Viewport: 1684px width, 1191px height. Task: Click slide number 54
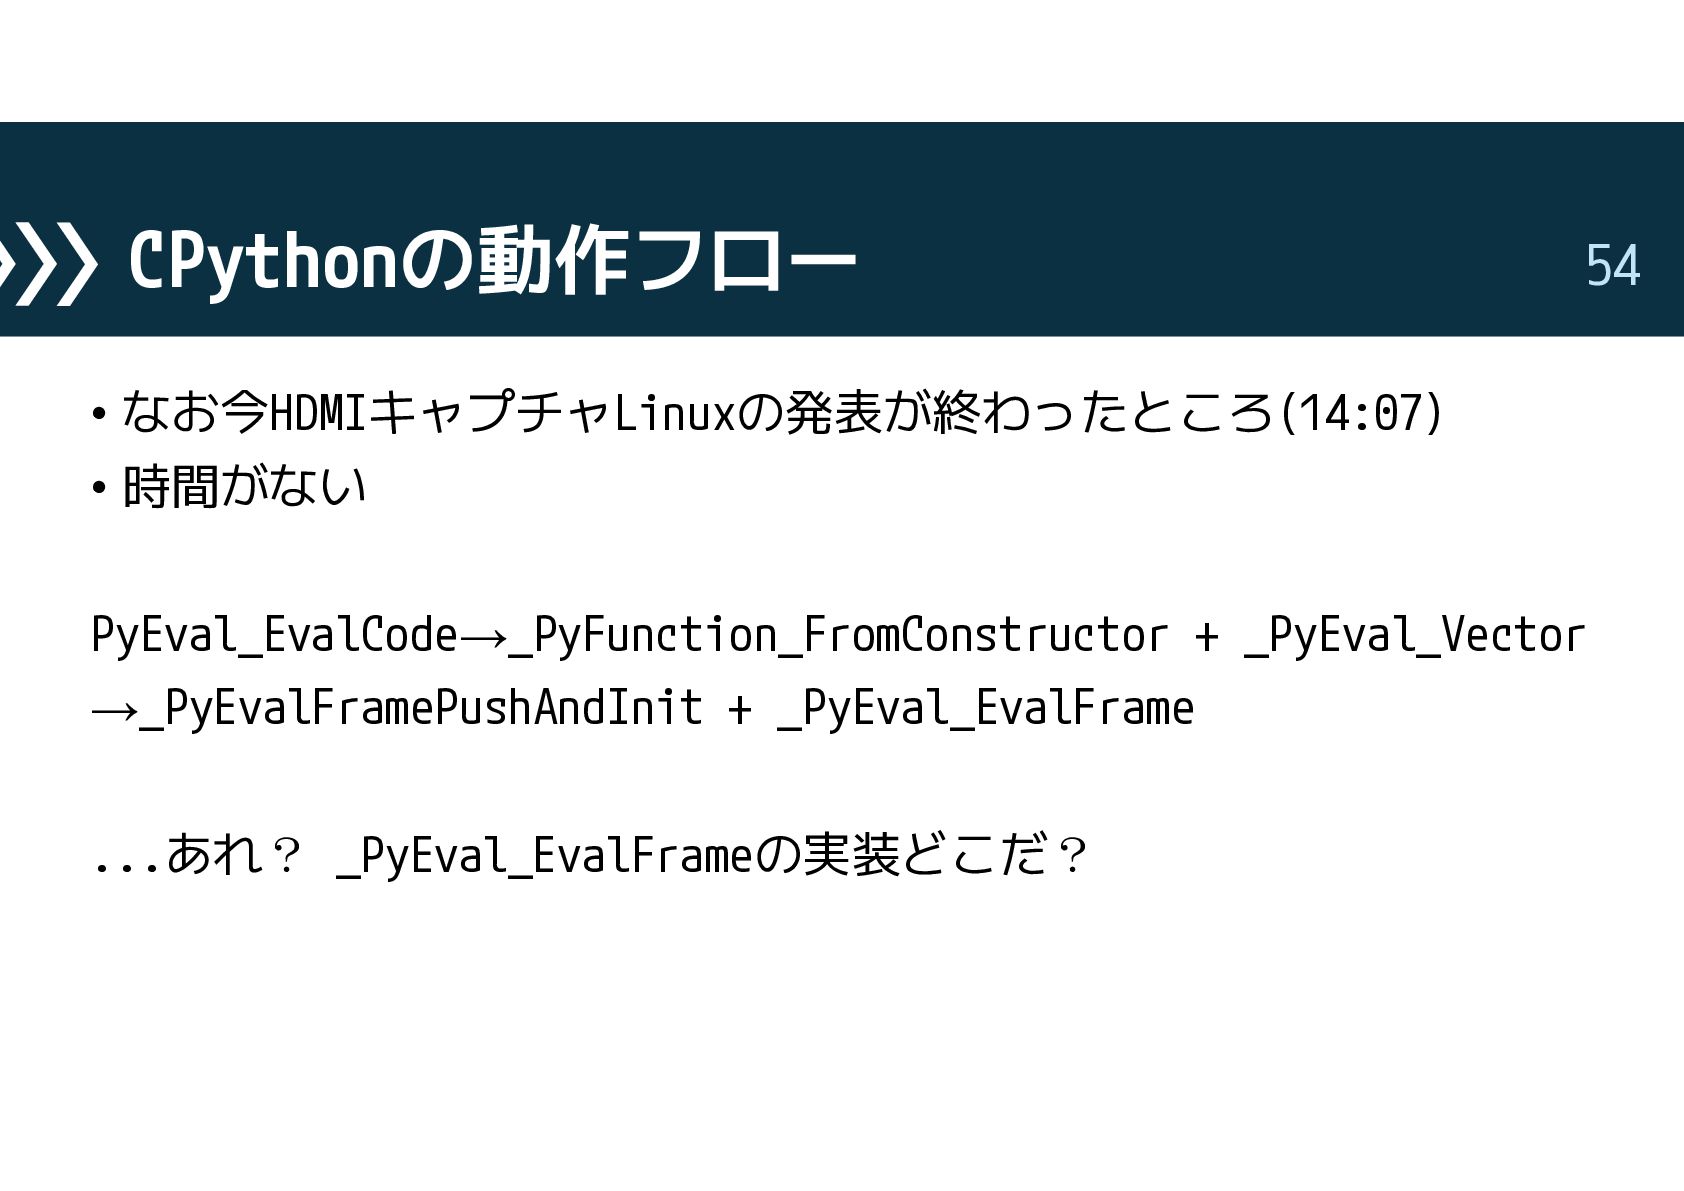[1613, 266]
